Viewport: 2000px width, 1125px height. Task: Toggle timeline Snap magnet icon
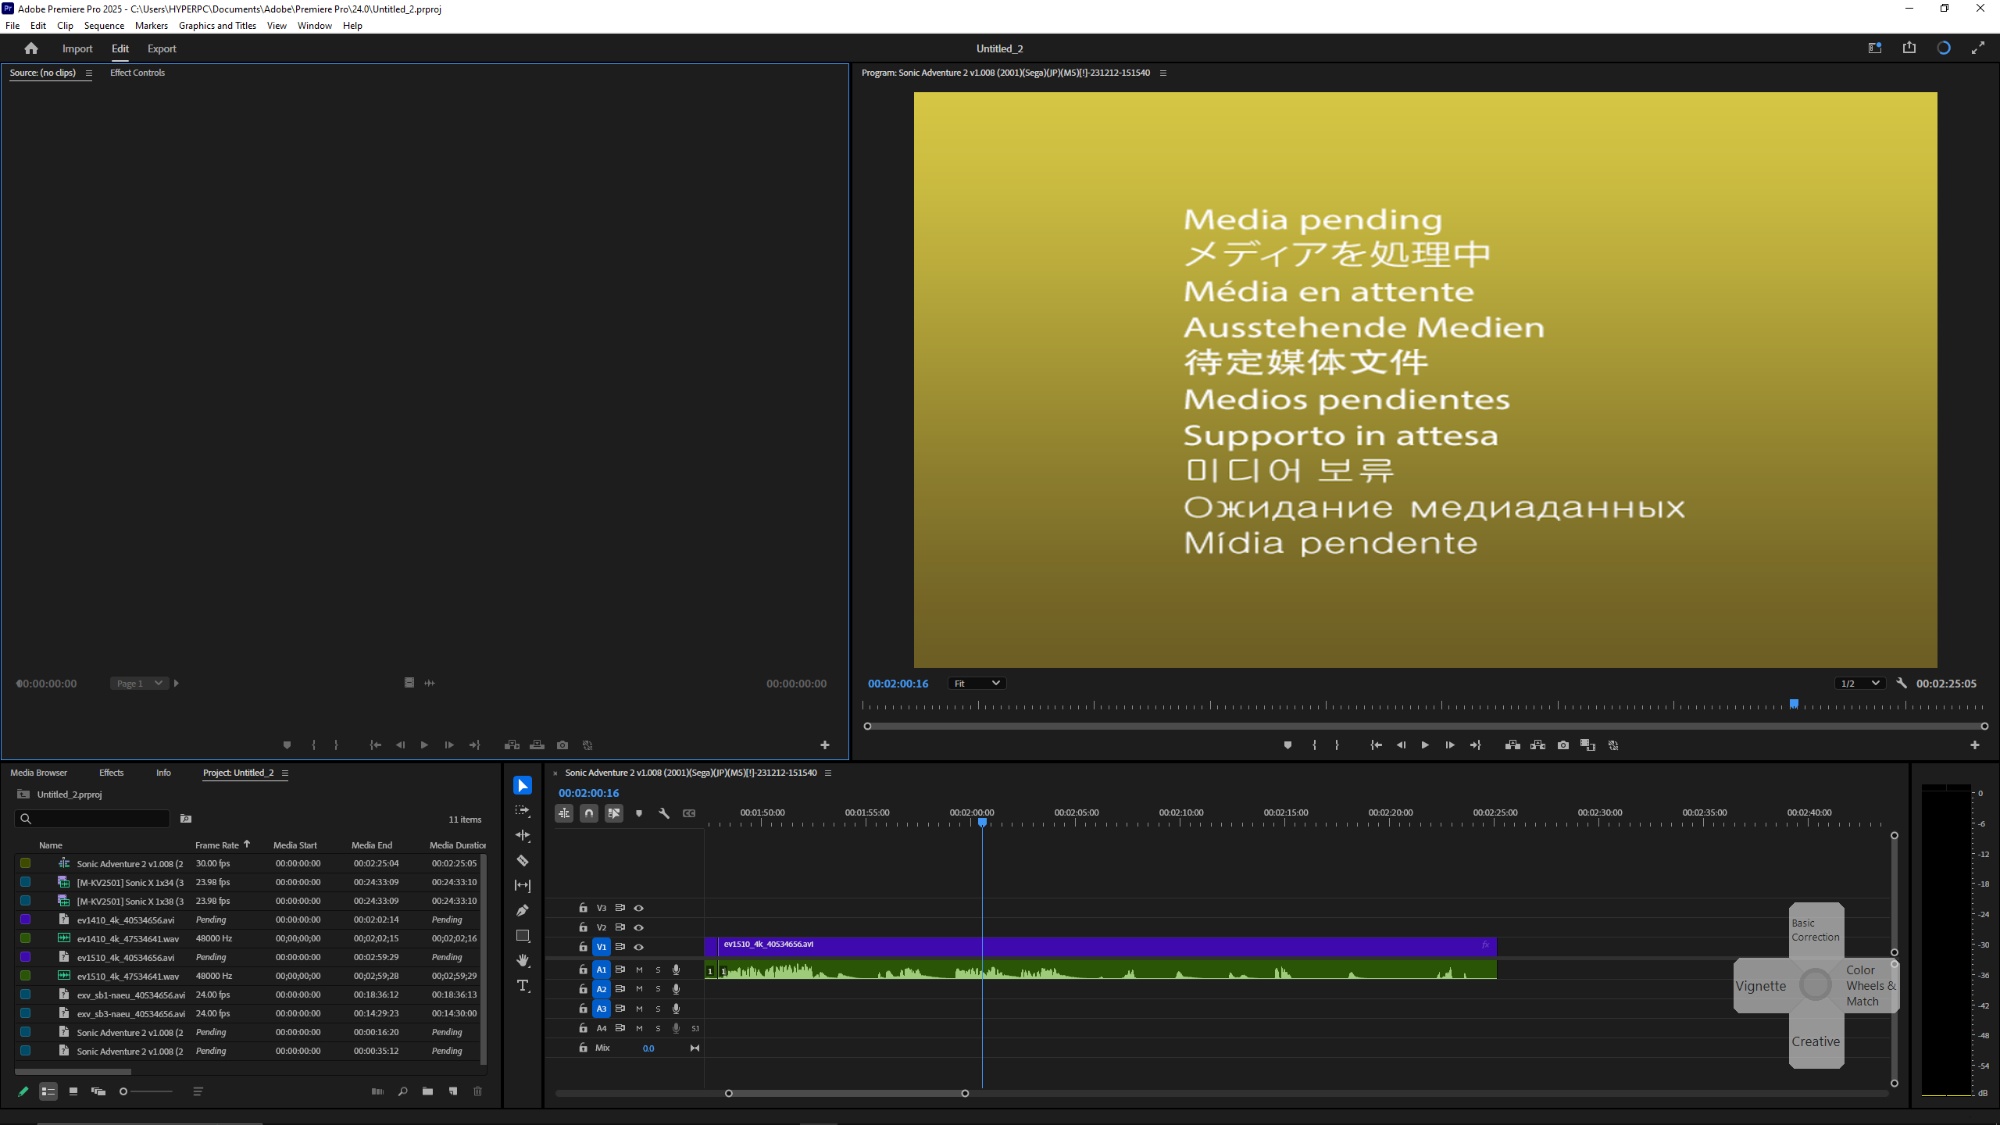tap(589, 813)
